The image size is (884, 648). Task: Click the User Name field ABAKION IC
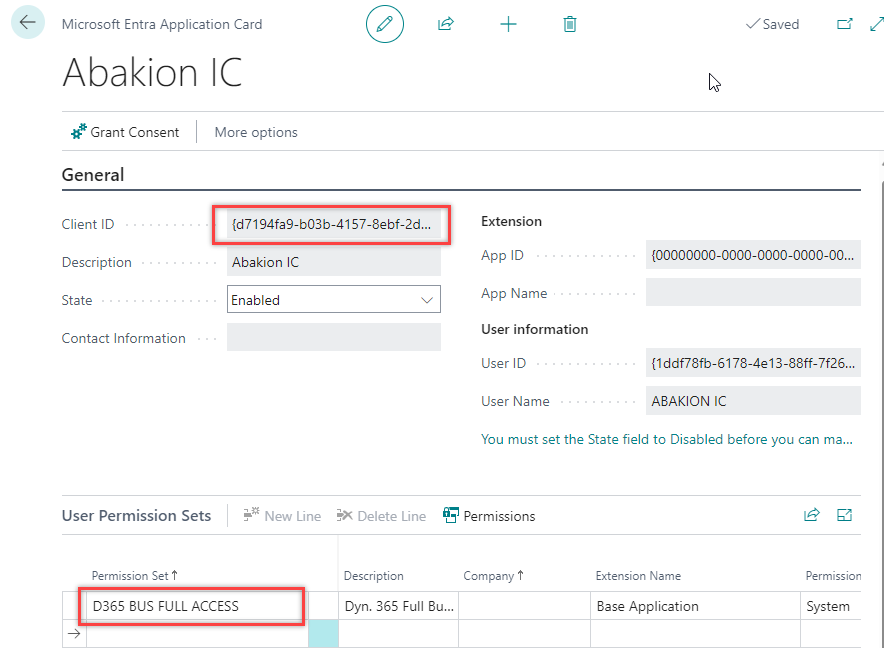pyautogui.click(x=753, y=401)
